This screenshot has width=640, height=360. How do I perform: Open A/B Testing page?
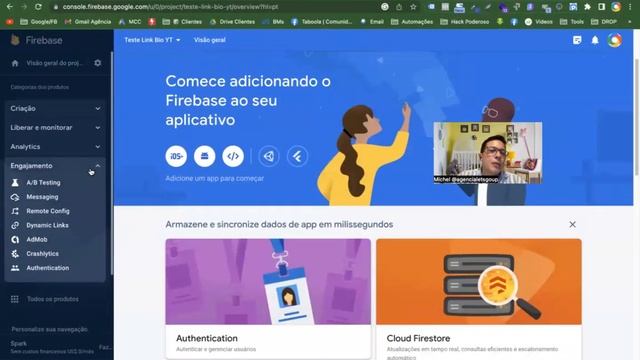(x=43, y=182)
